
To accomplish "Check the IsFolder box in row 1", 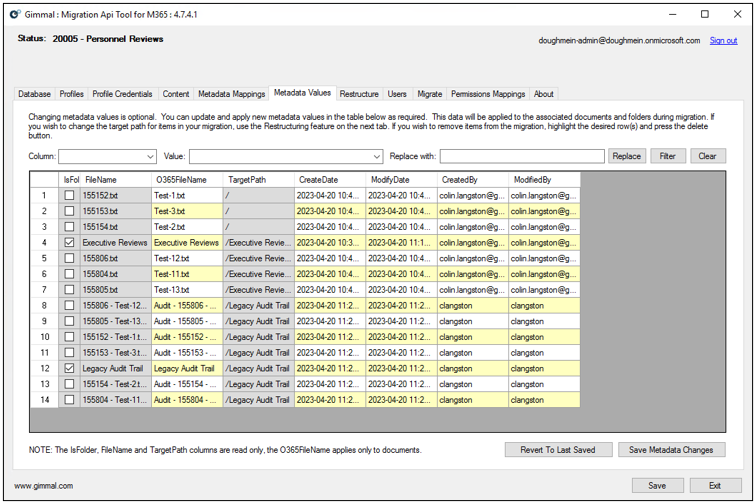I will tap(69, 196).
